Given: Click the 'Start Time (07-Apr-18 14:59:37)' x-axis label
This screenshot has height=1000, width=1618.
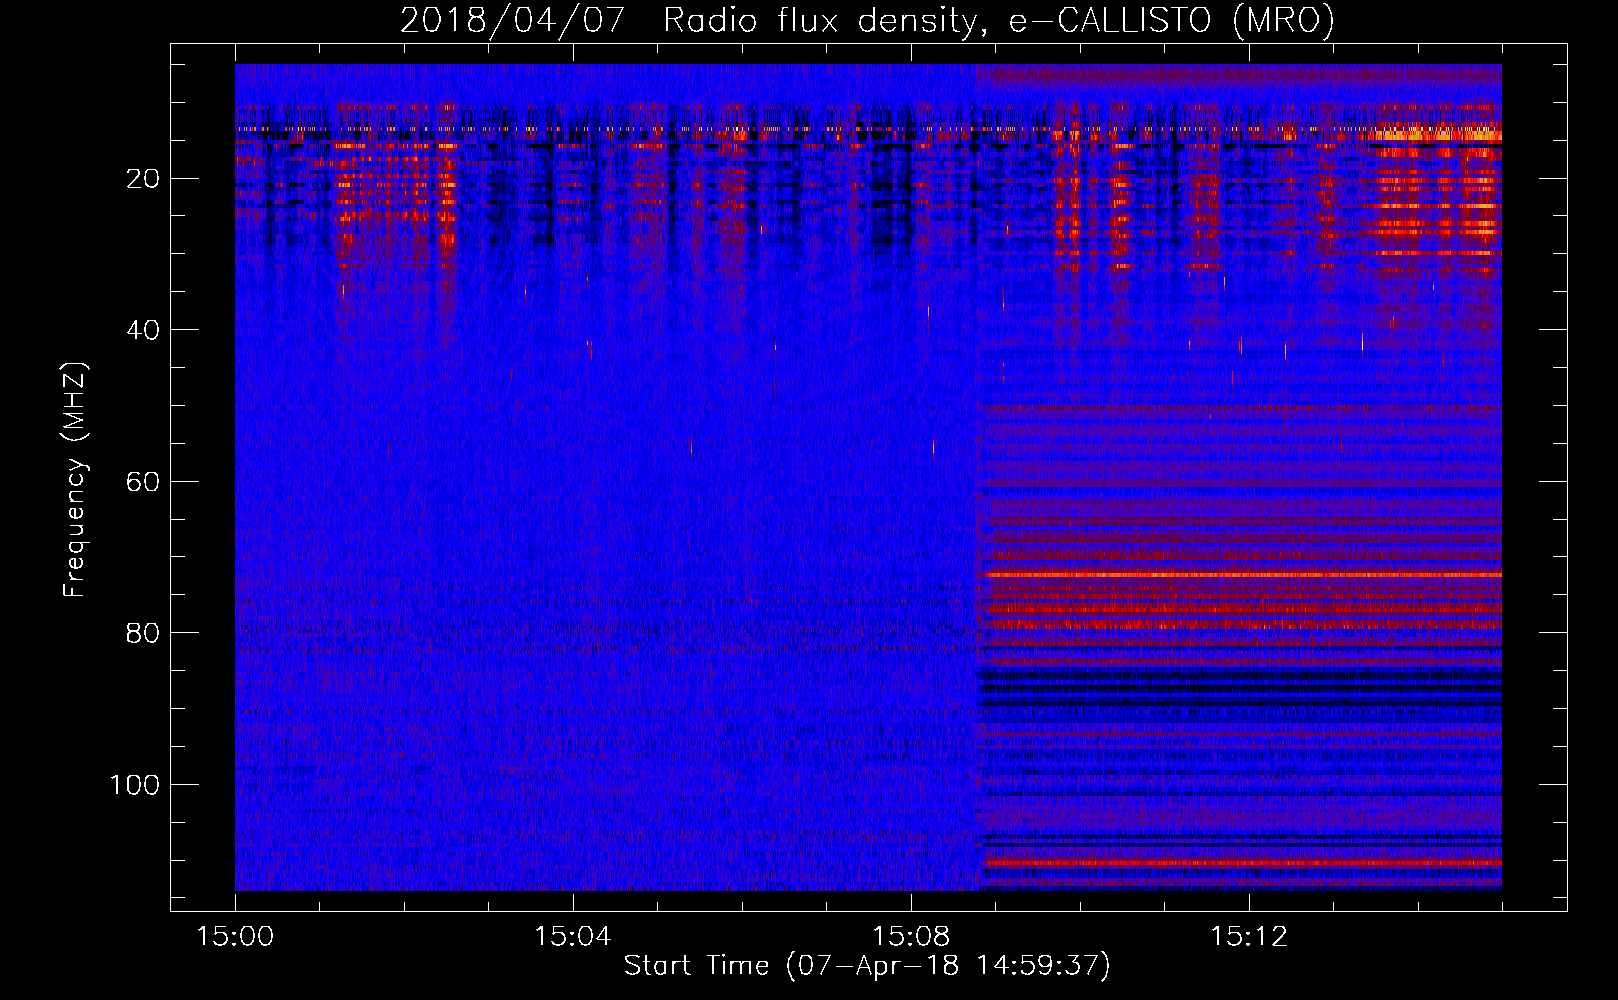Looking at the screenshot, I should (x=867, y=966).
